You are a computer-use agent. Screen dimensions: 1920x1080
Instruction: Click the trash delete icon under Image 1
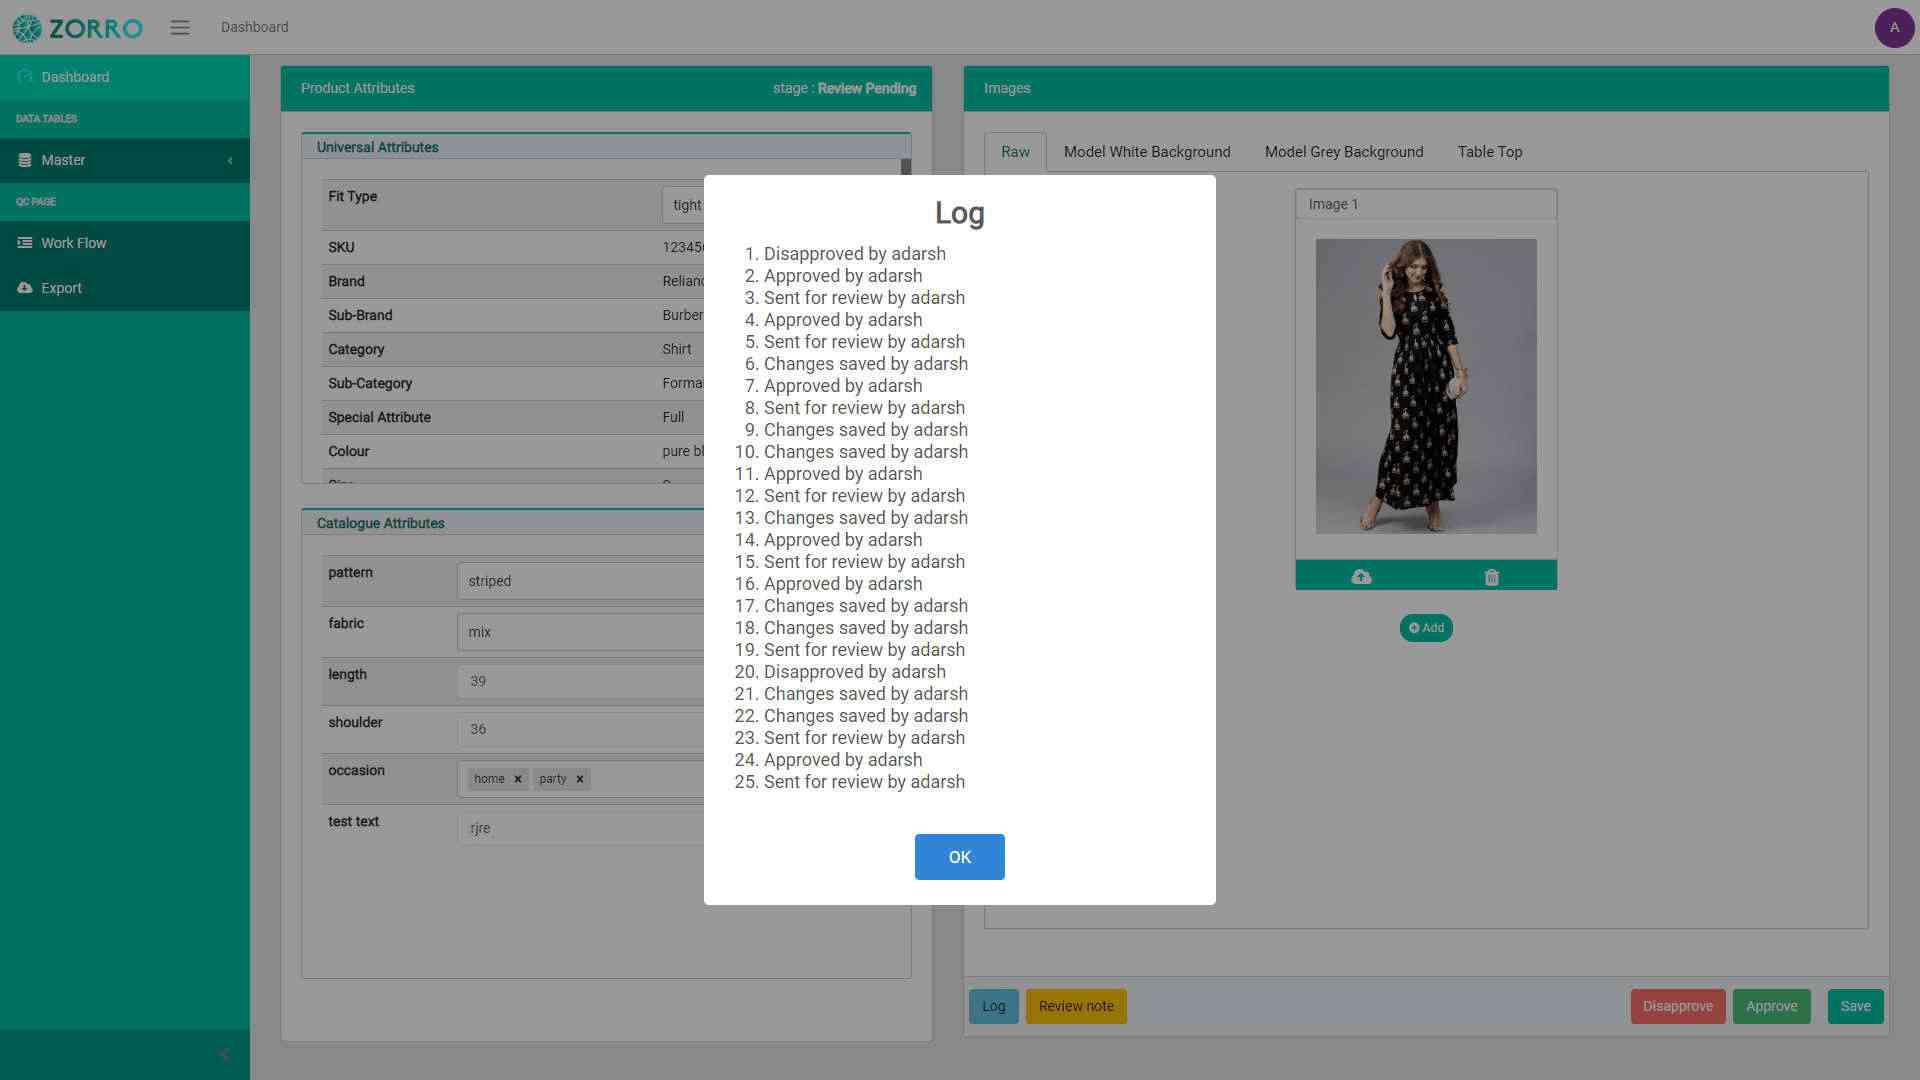[x=1492, y=577]
